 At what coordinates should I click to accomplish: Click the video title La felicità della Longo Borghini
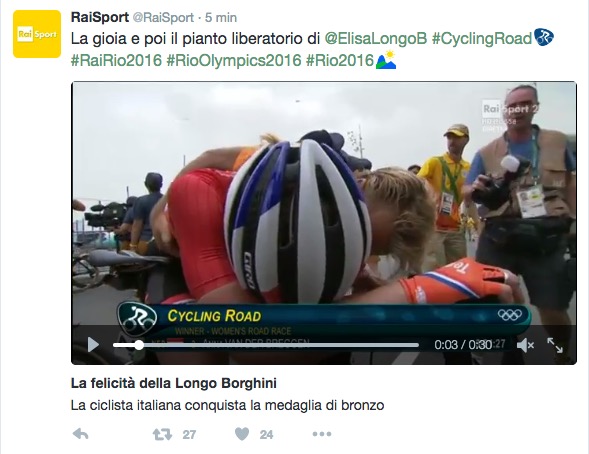click(174, 383)
